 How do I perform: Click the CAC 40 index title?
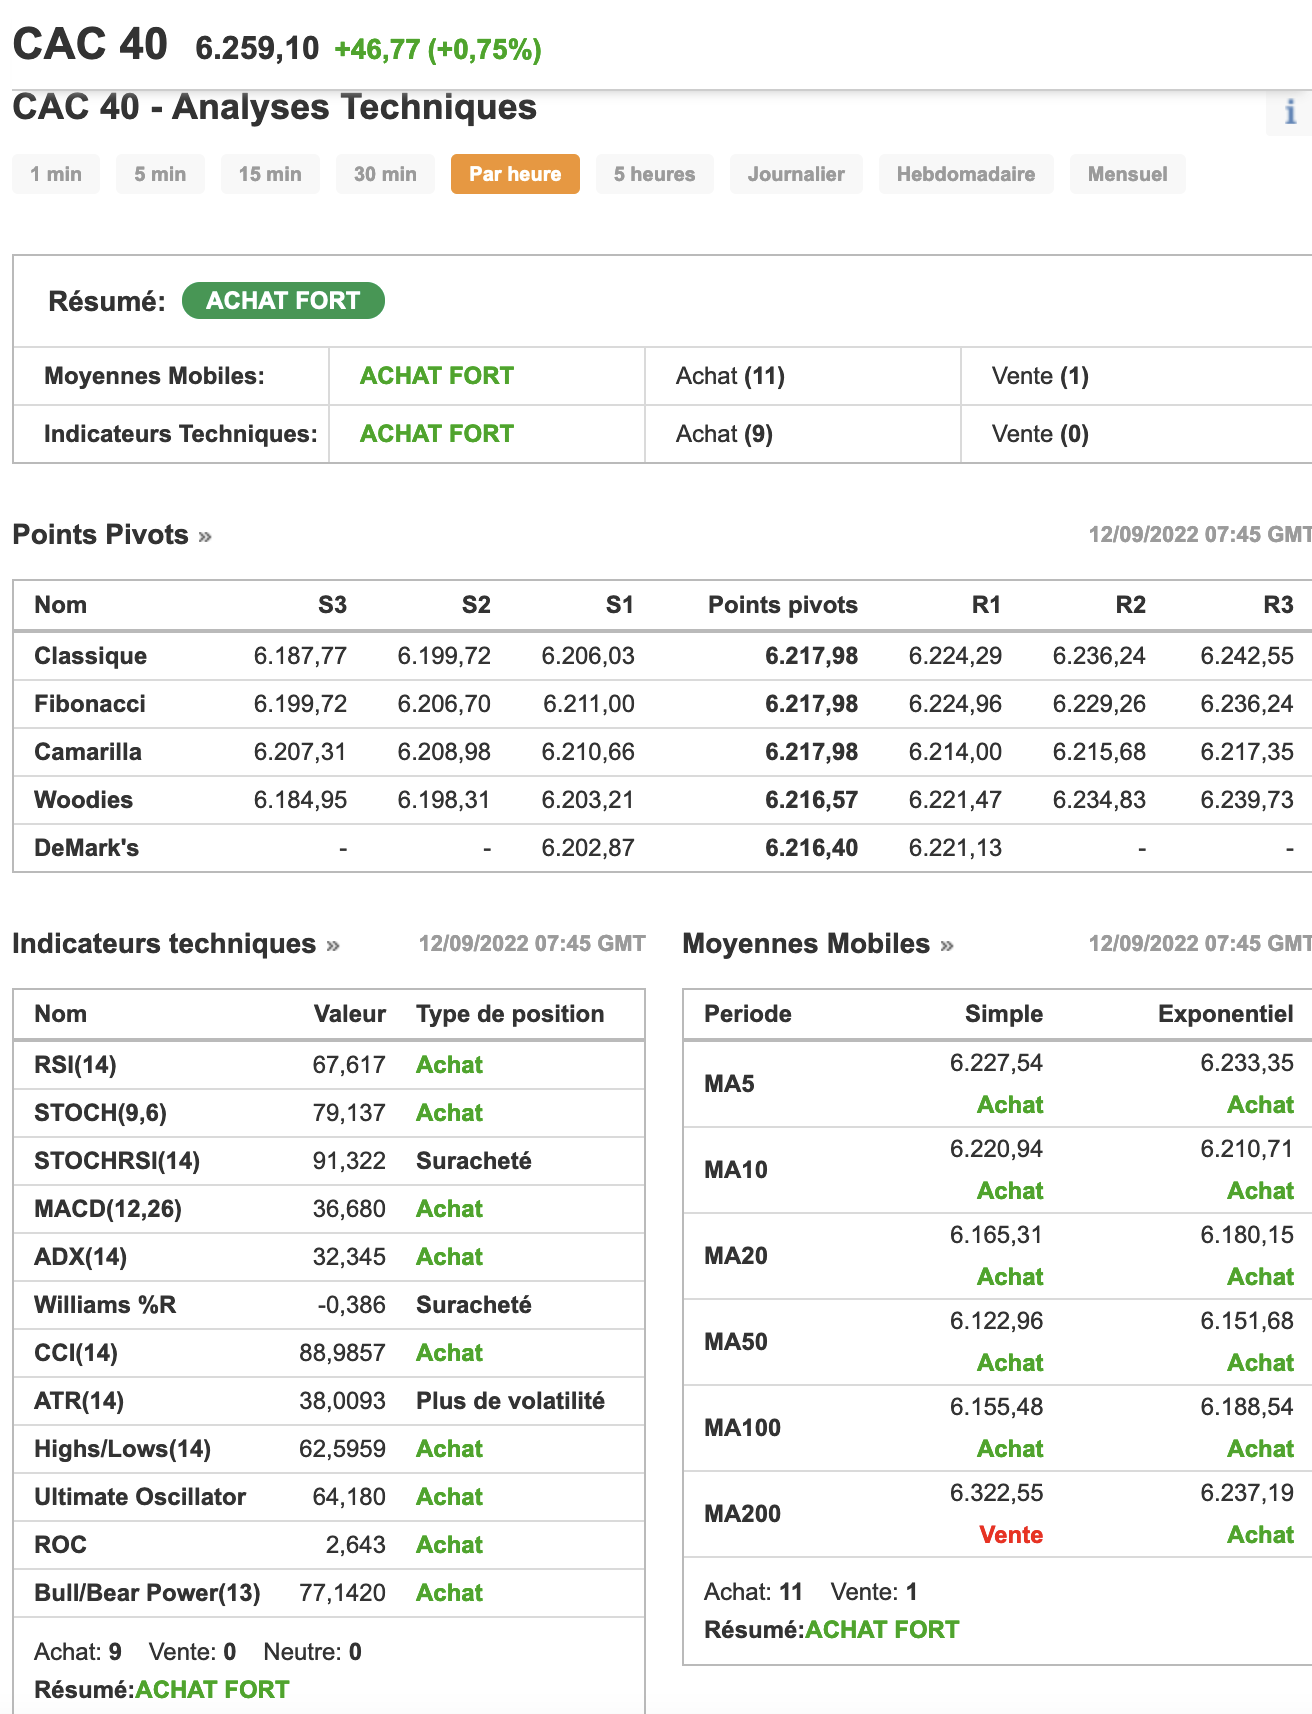point(90,45)
